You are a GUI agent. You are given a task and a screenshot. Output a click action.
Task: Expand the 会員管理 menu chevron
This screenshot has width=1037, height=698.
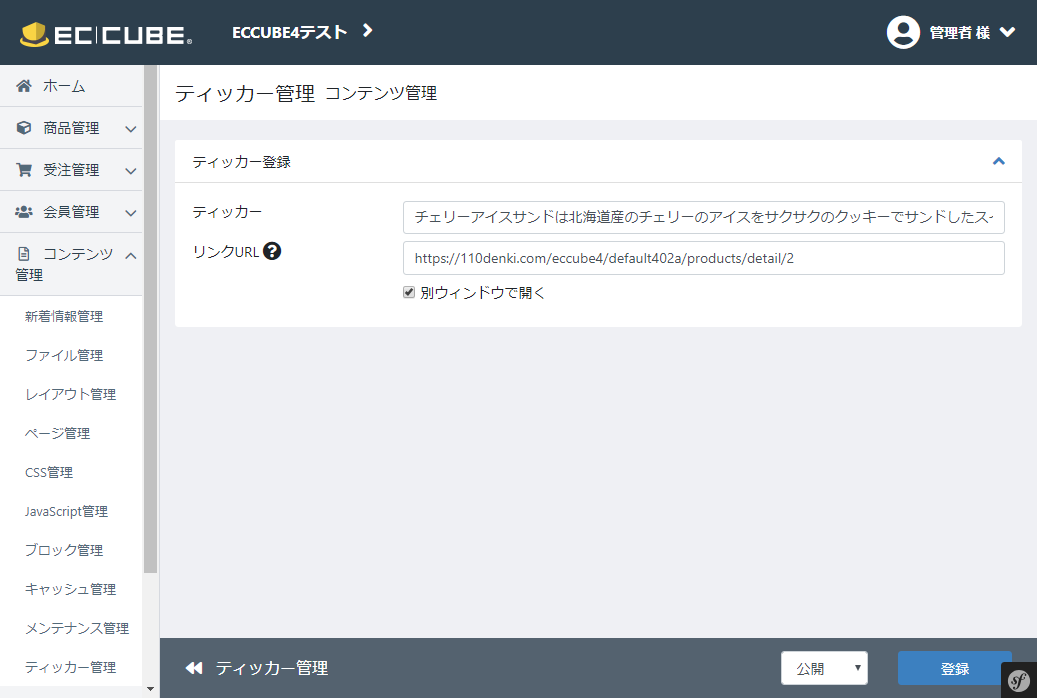click(x=131, y=213)
